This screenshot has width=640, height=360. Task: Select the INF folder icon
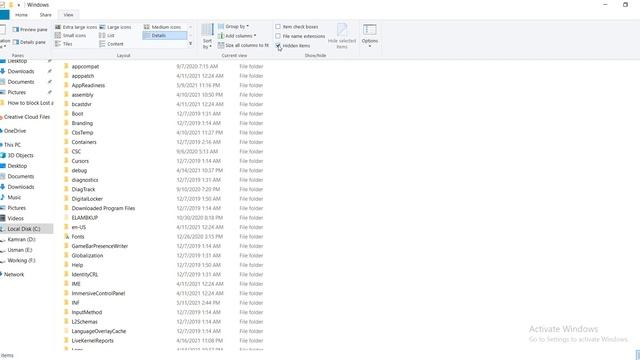[66, 302]
